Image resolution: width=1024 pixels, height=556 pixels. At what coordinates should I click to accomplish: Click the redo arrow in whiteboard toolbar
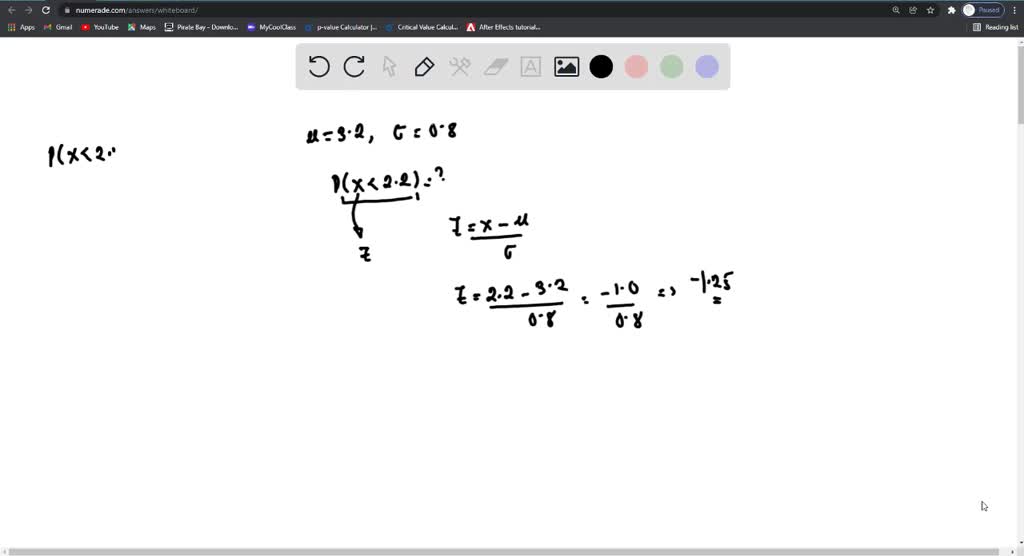coord(354,67)
